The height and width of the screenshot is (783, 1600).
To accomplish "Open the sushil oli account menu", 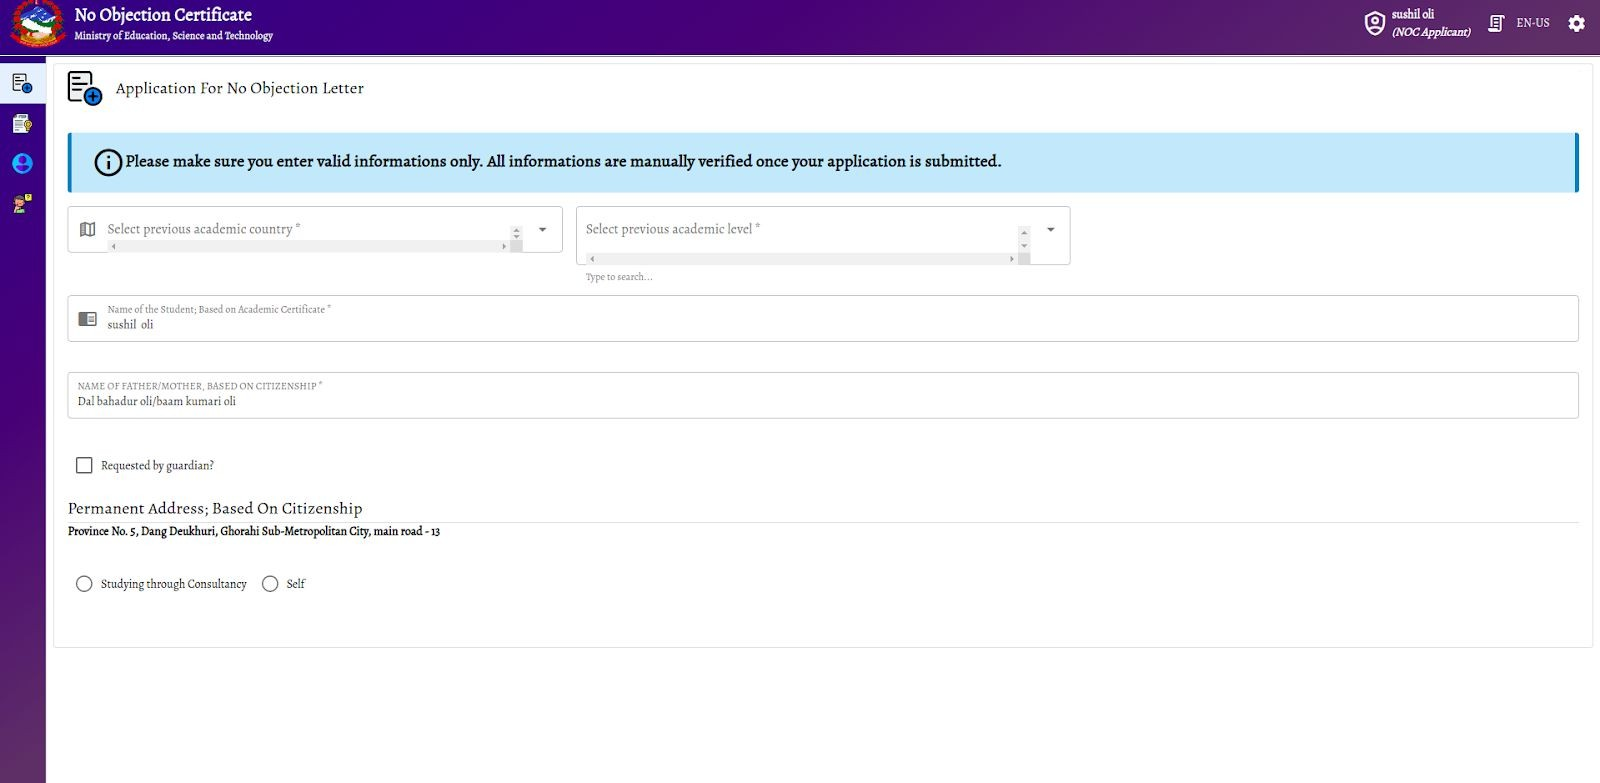I will click(x=1430, y=23).
